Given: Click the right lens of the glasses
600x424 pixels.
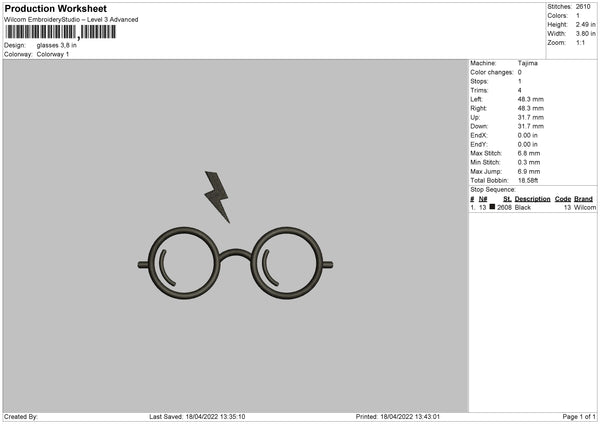Looking at the screenshot, I should (287, 263).
